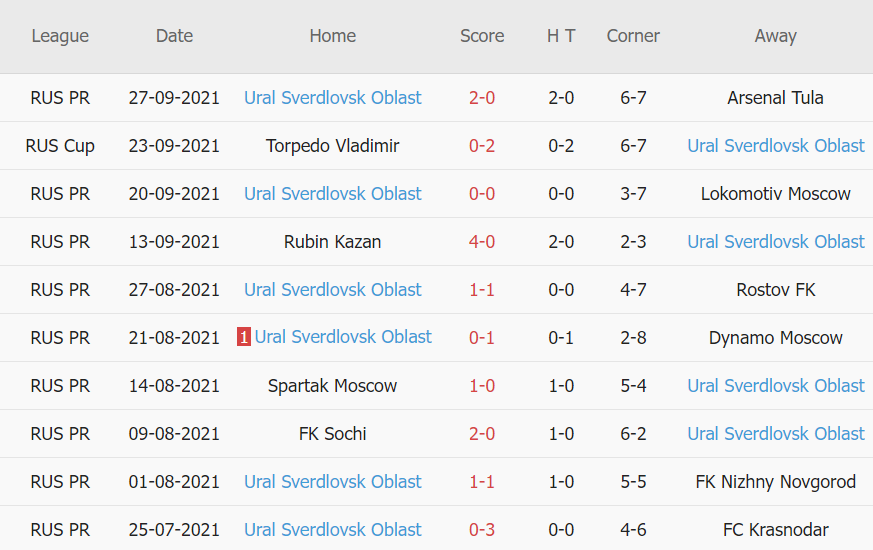Click the 4-0 score of Rubin Kazan match

482,242
